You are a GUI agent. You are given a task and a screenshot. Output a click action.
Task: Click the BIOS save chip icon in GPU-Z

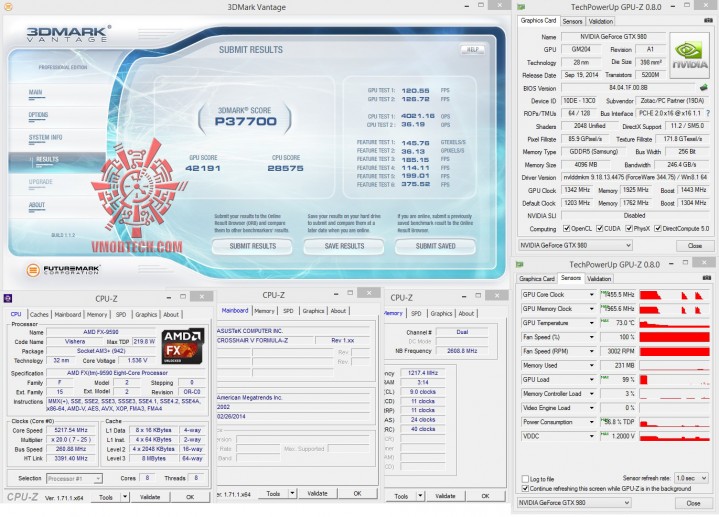tap(703, 87)
